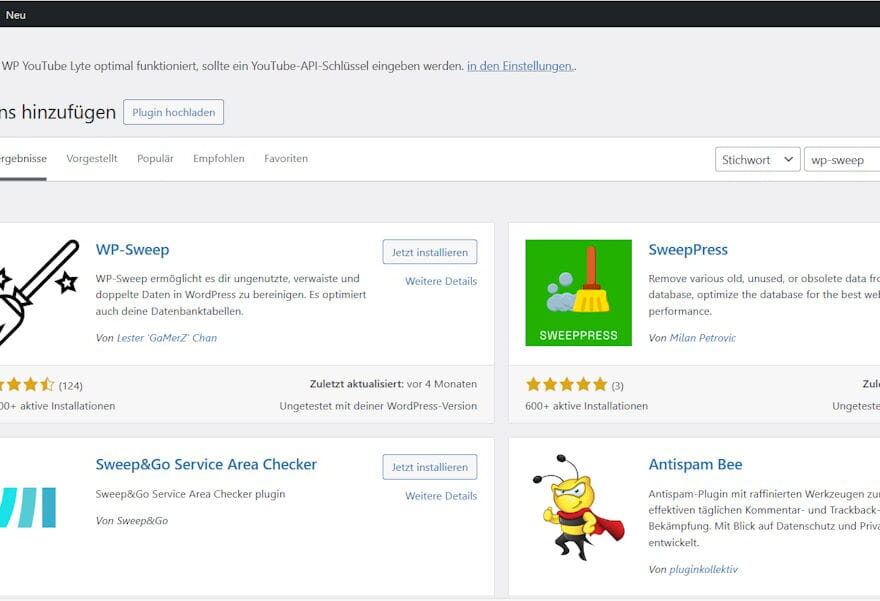Focus the plugin search field containing wp-sweep
The height and width of the screenshot is (601, 880).
point(842,159)
